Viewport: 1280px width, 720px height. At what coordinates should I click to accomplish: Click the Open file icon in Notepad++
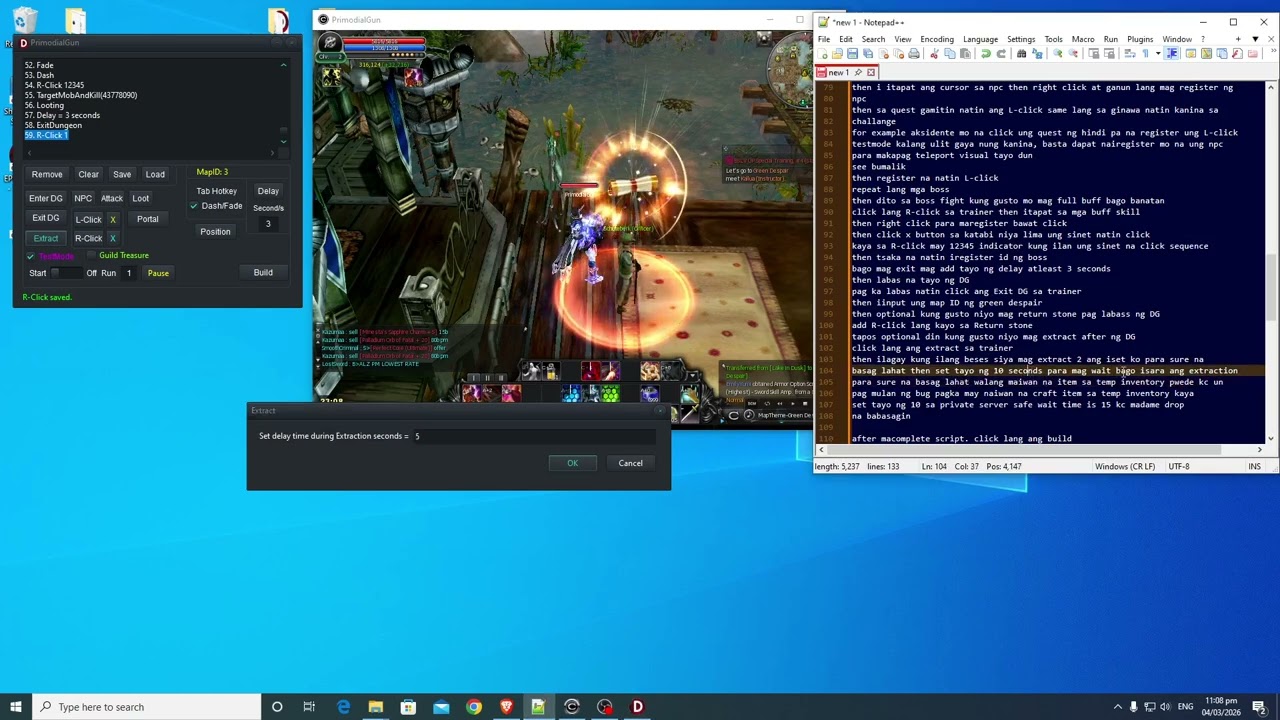tap(838, 53)
